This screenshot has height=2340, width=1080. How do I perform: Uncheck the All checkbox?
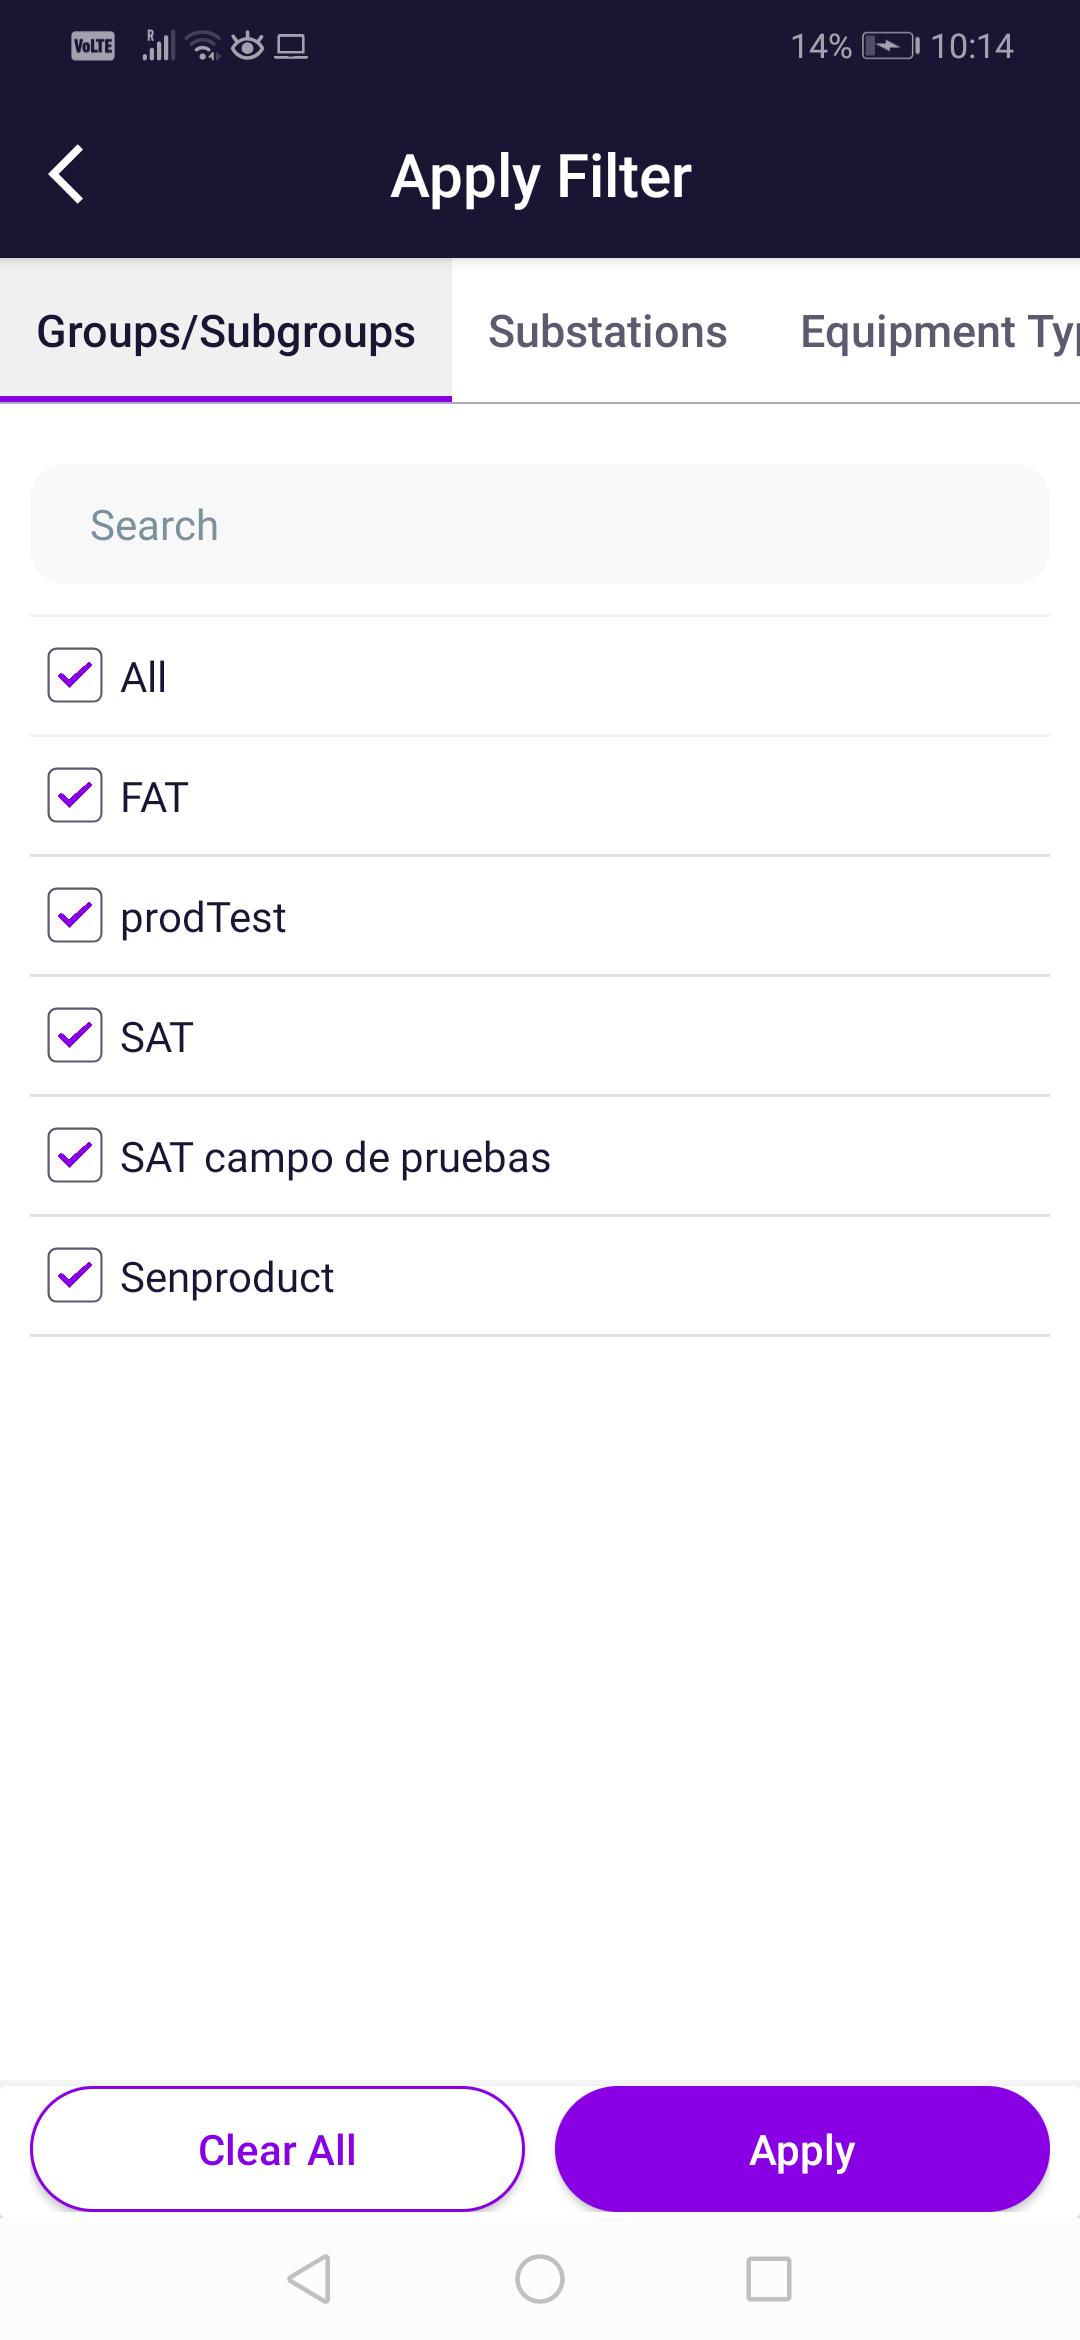pyautogui.click(x=75, y=675)
